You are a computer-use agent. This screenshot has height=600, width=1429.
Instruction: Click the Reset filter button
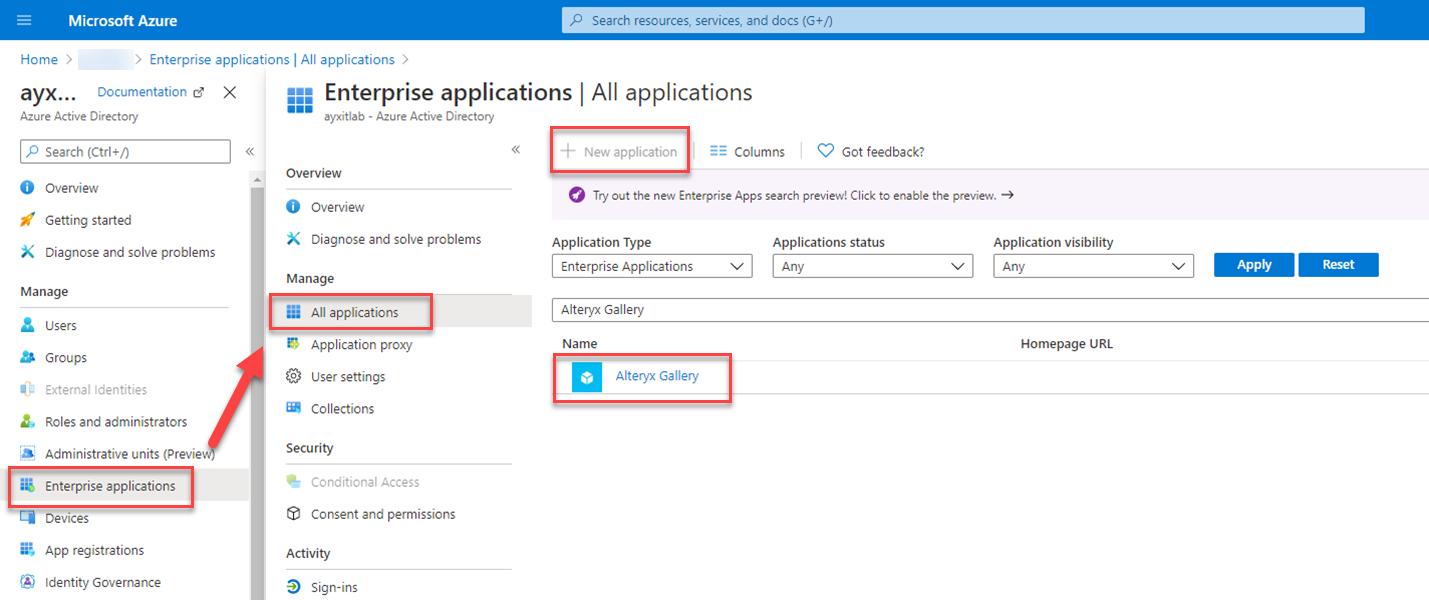1338,265
